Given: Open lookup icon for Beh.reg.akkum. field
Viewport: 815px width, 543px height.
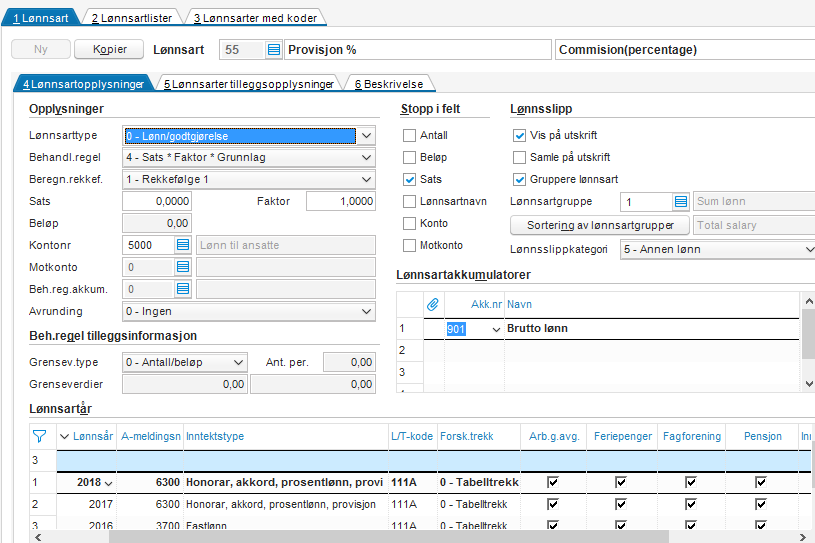Looking at the screenshot, I should point(183,289).
